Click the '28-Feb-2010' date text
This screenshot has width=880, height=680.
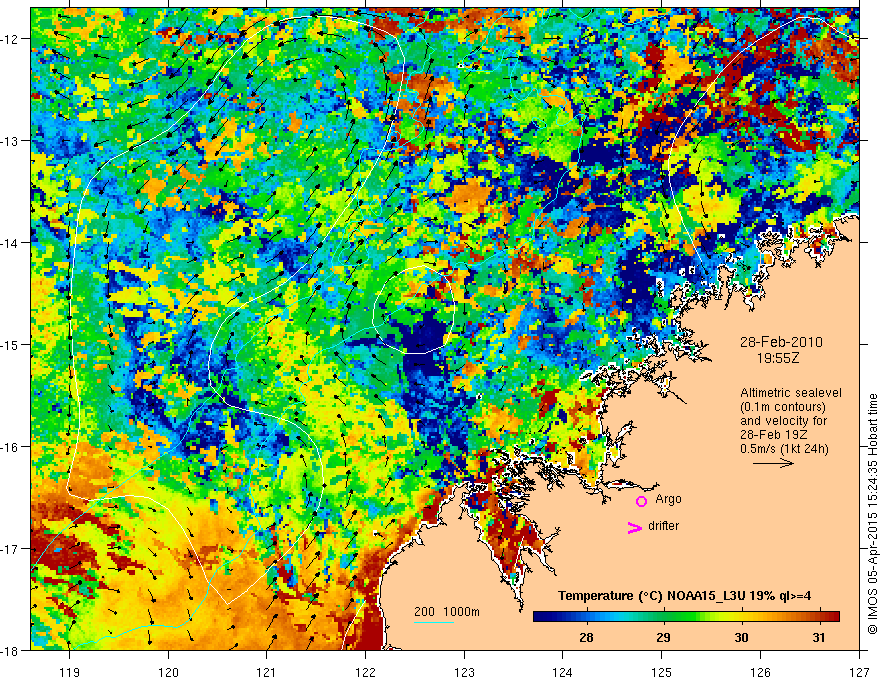781,342
